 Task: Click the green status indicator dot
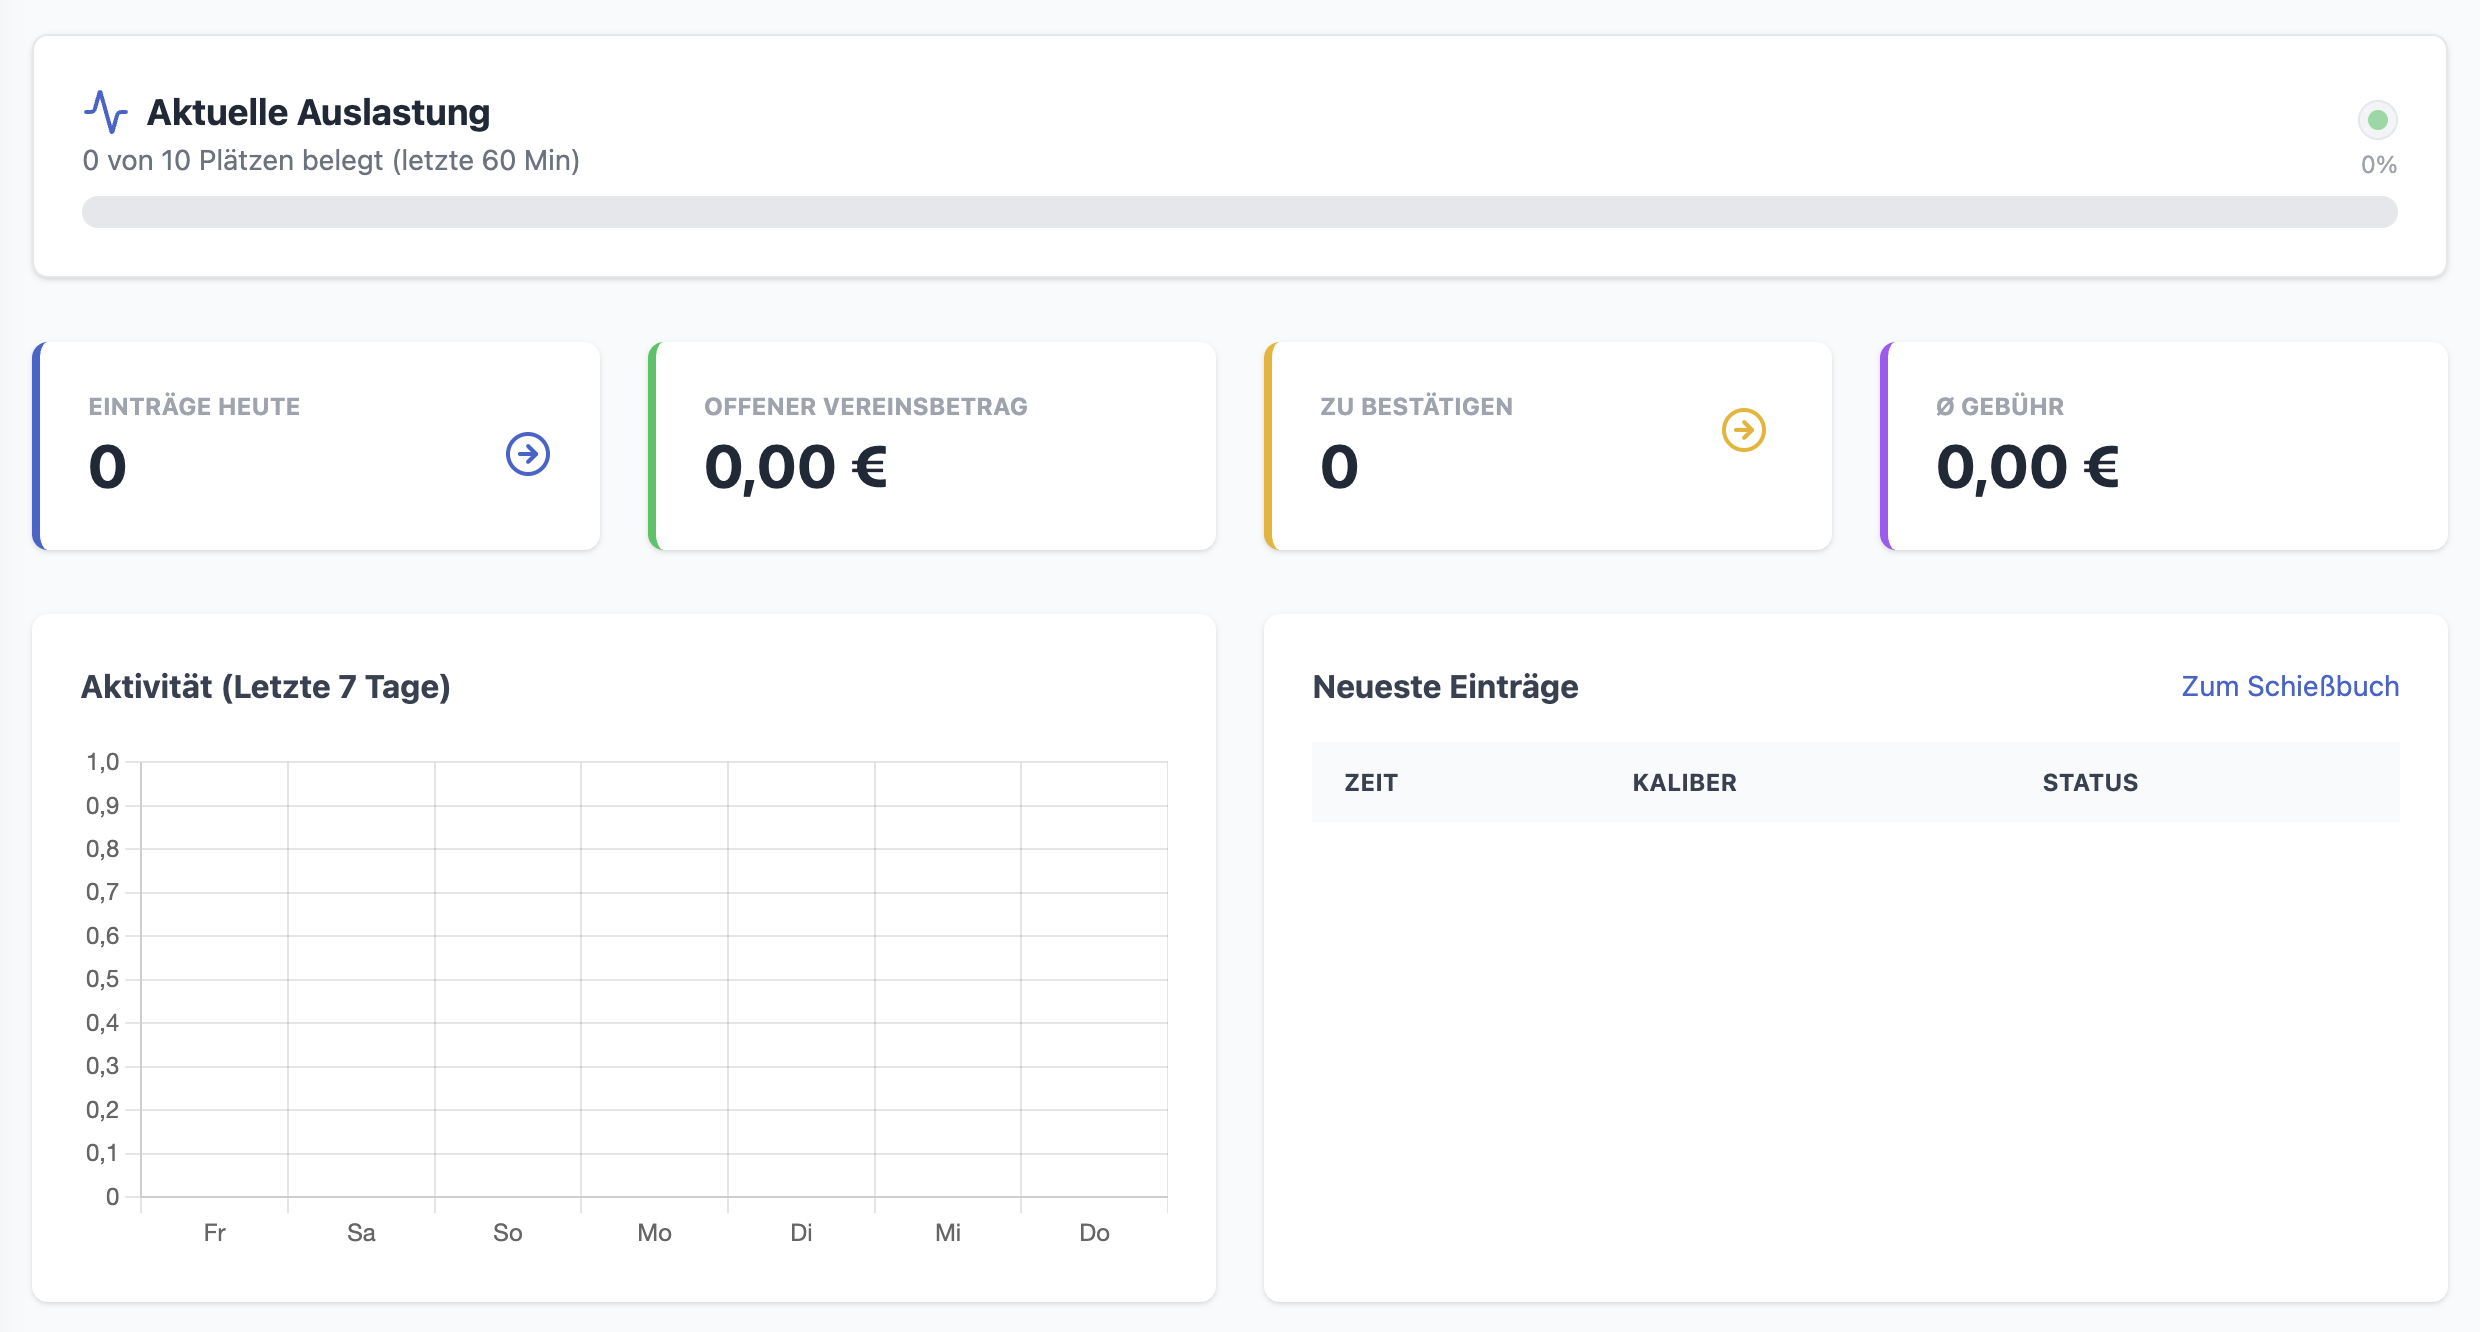point(2379,119)
